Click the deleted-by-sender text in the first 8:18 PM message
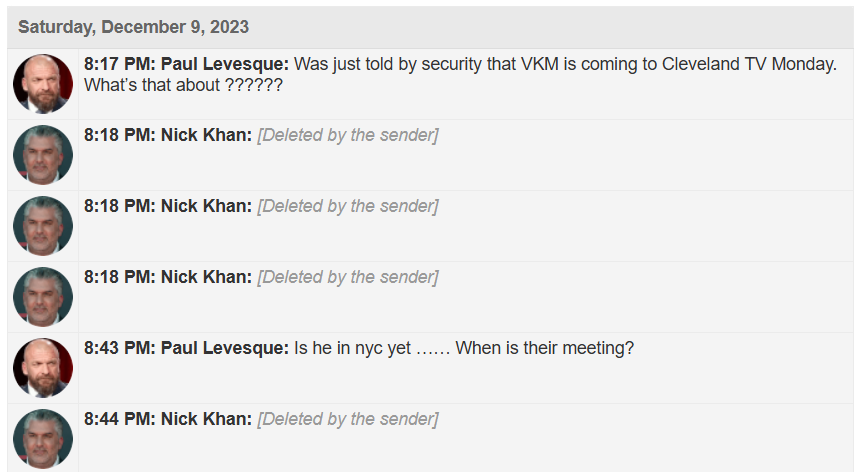856x472 pixels. click(347, 135)
